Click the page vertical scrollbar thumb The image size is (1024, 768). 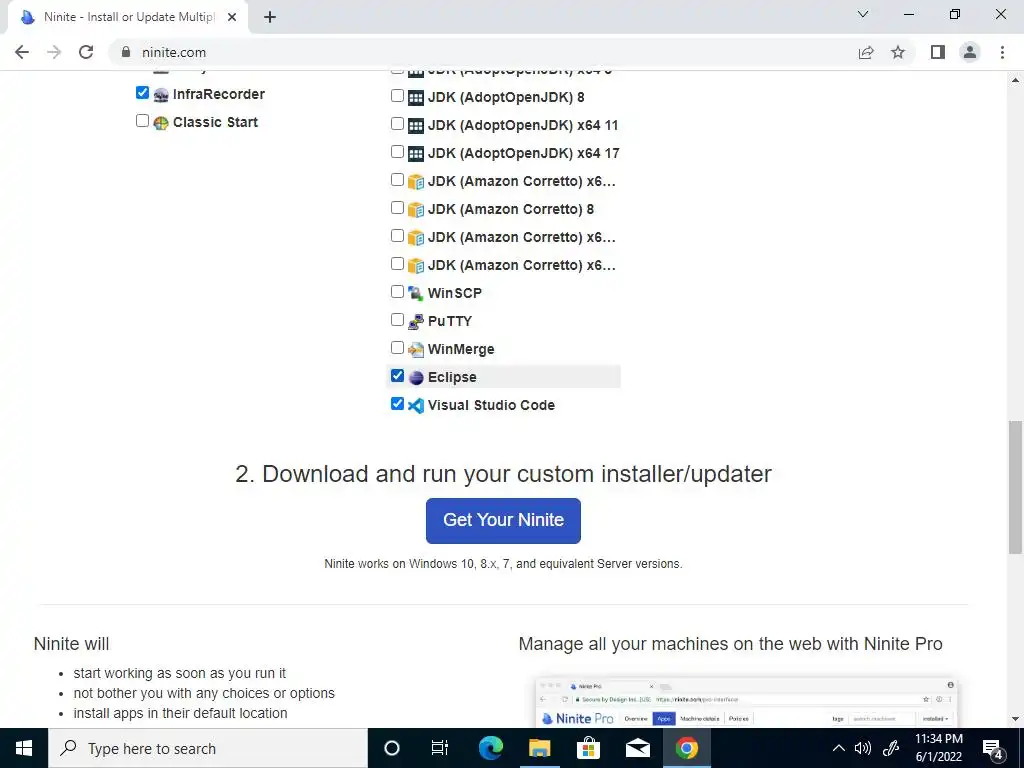1015,487
